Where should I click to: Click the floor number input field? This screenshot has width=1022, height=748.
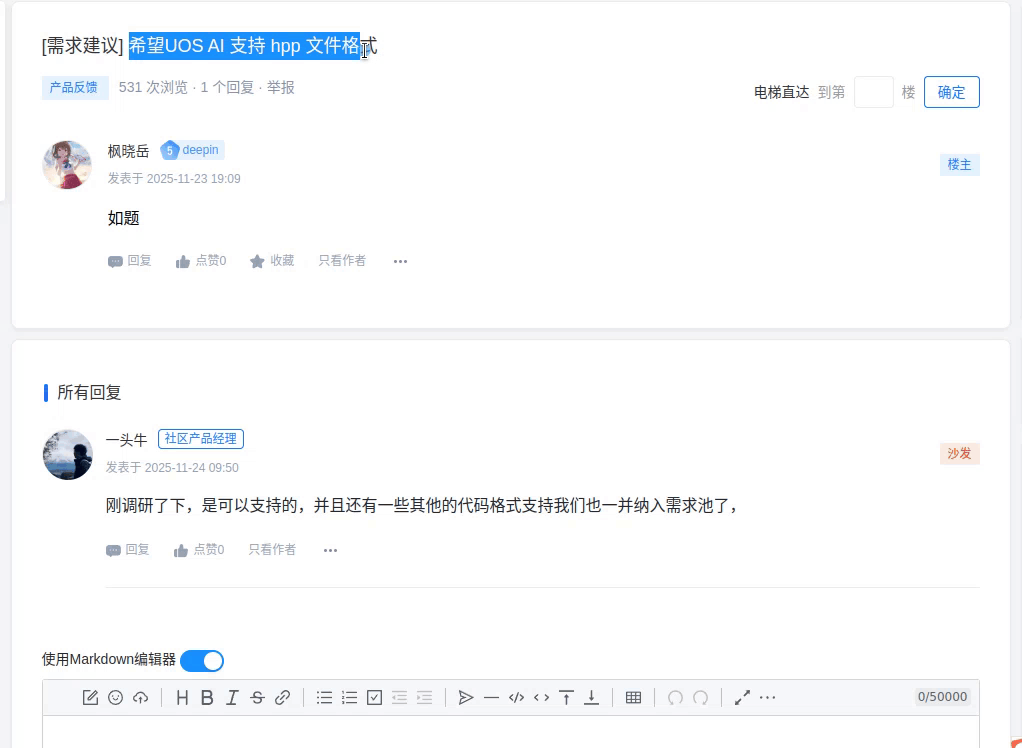[x=873, y=92]
